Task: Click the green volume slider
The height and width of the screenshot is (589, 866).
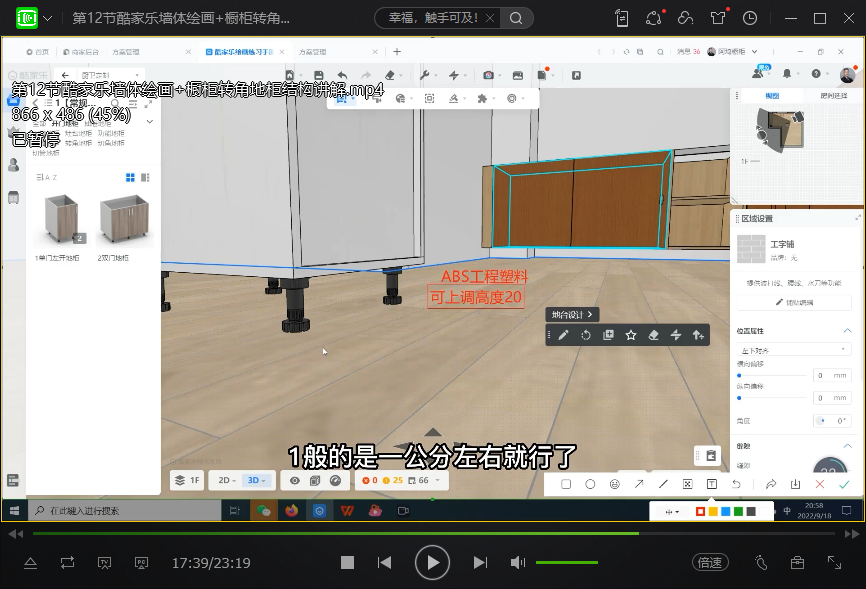Action: click(x=567, y=562)
